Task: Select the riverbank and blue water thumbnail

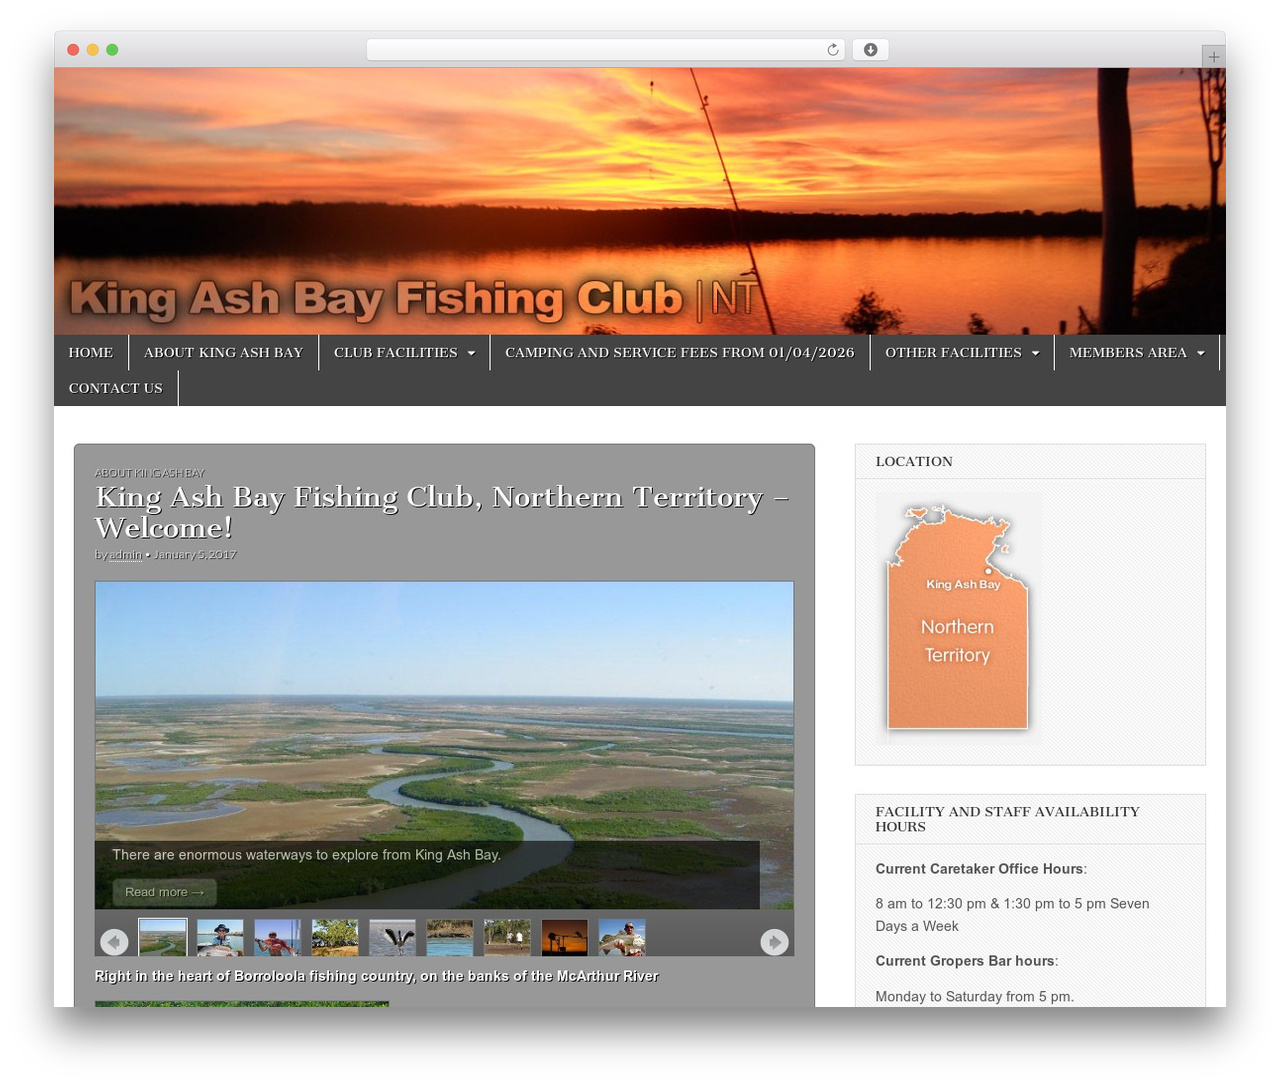Action: pyautogui.click(x=450, y=938)
